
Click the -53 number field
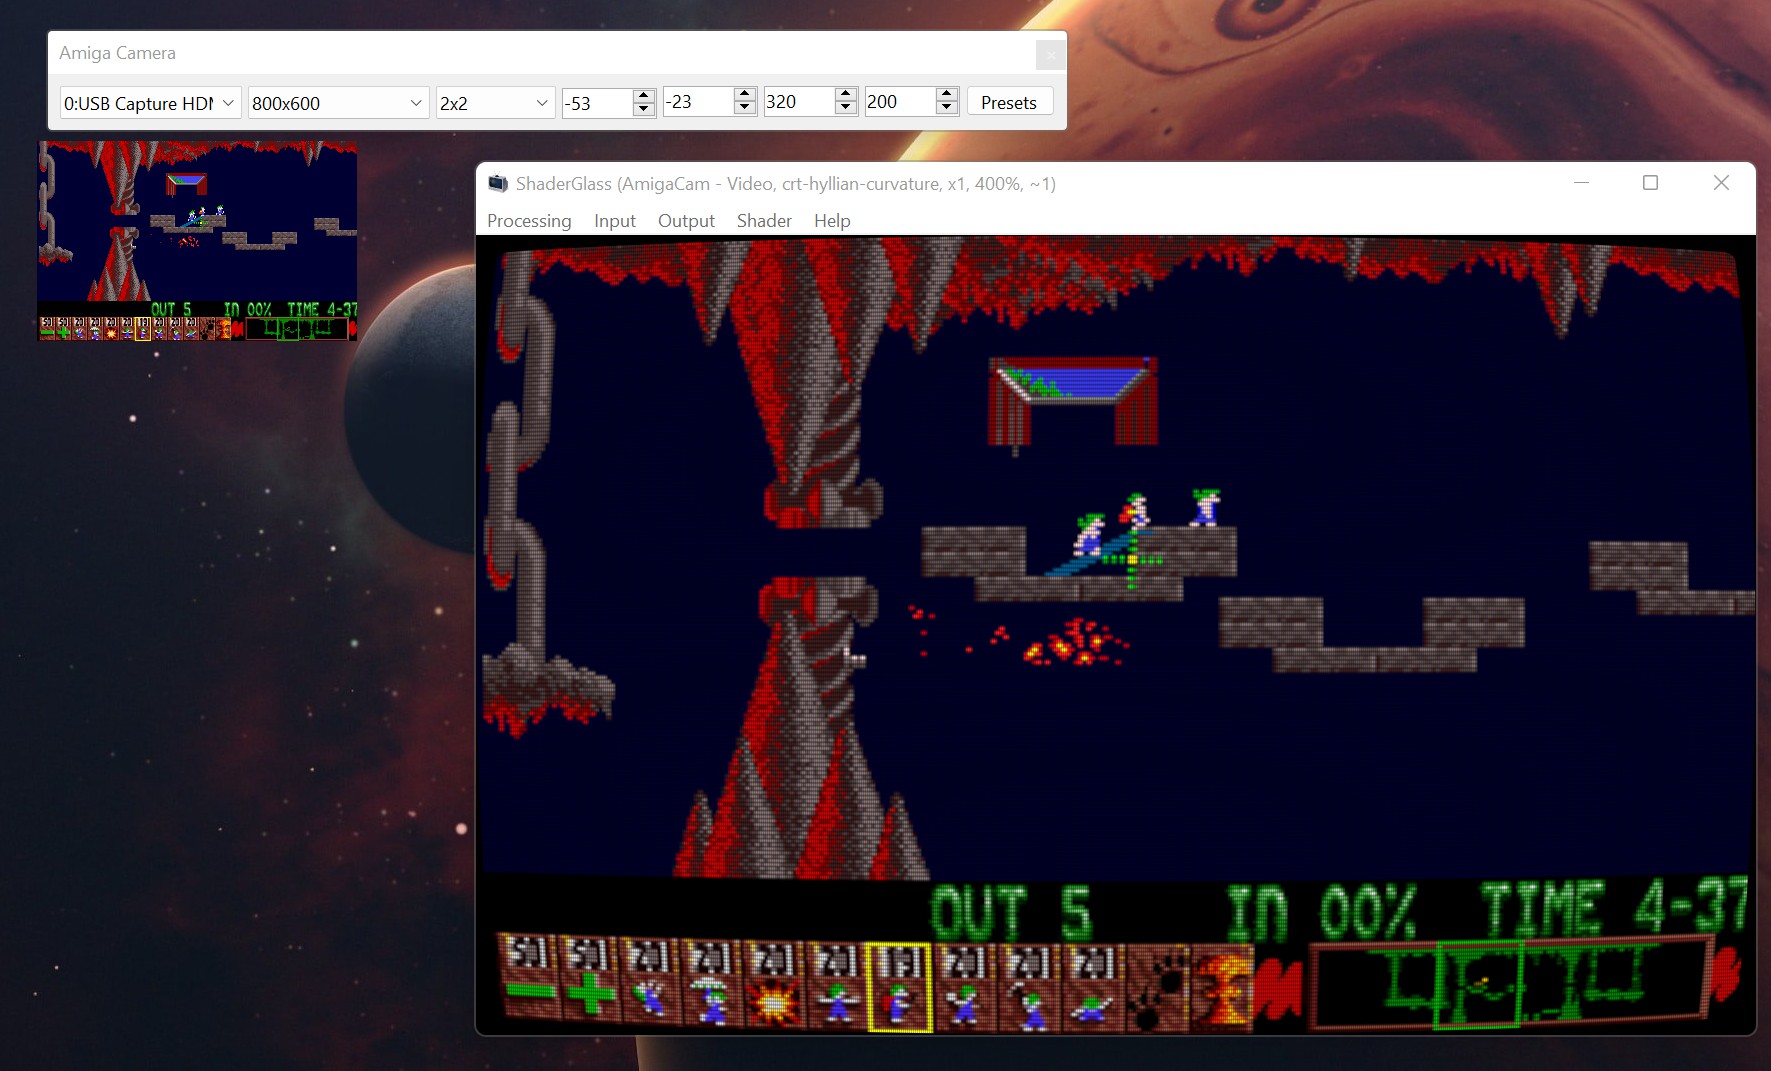pyautogui.click(x=597, y=102)
